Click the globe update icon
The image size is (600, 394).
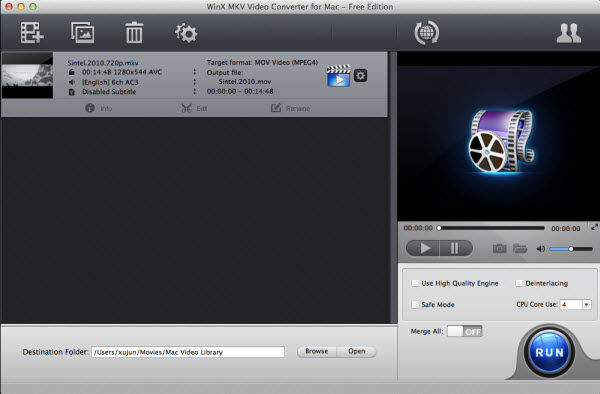427,33
